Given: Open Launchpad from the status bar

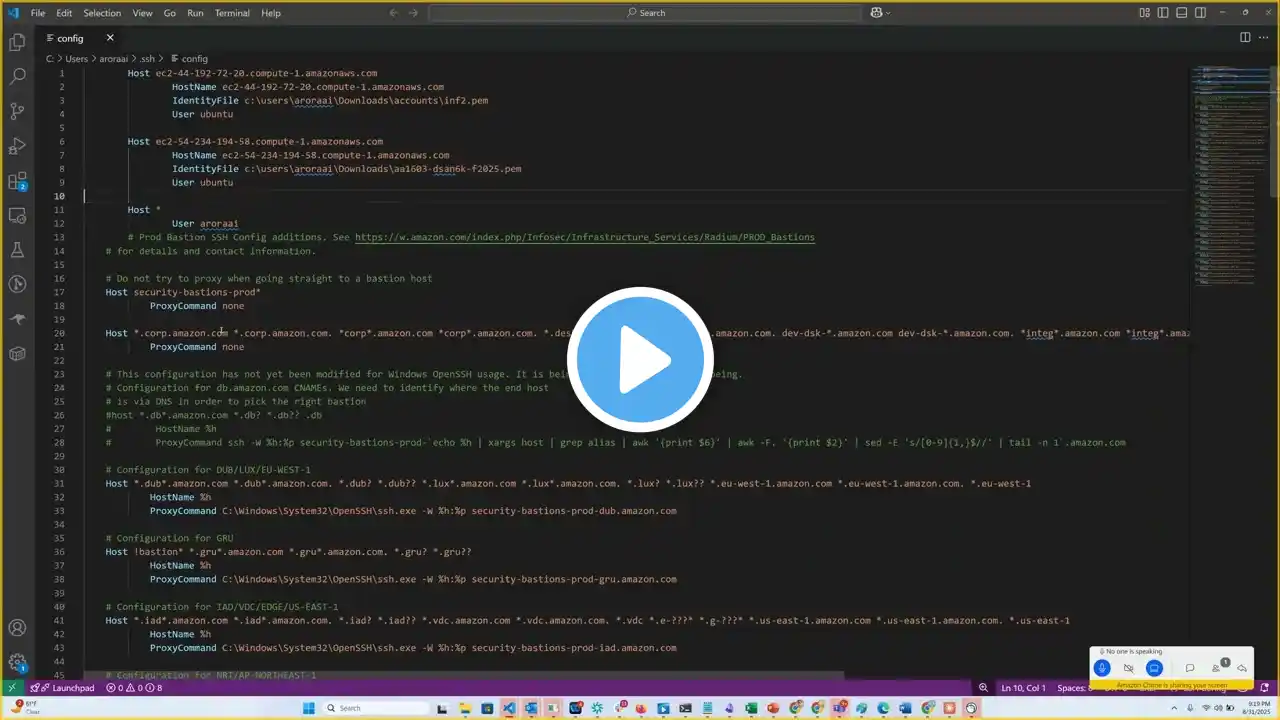Looking at the screenshot, I should coord(62,688).
